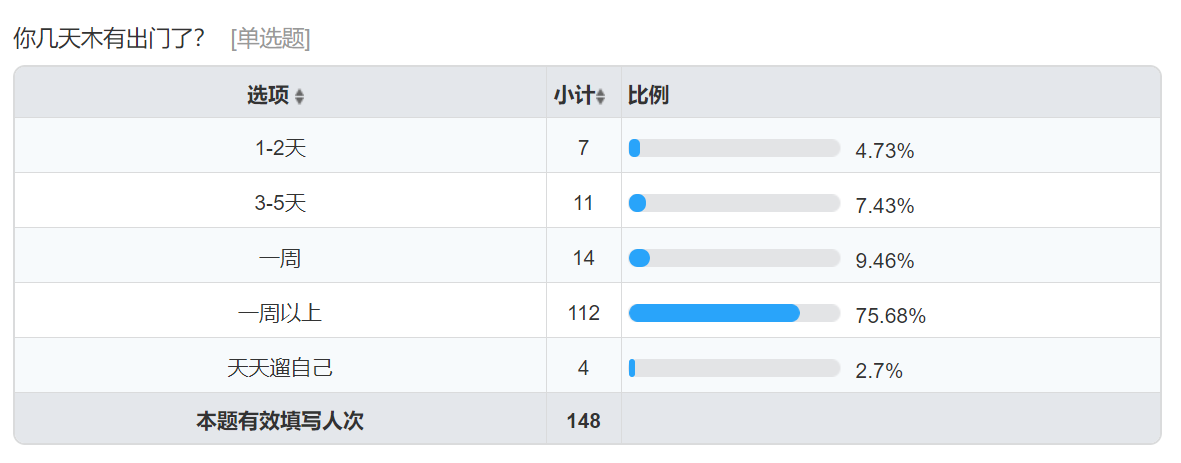Select the 1-2天 option row label
1181x463 pixels.
pos(280,149)
